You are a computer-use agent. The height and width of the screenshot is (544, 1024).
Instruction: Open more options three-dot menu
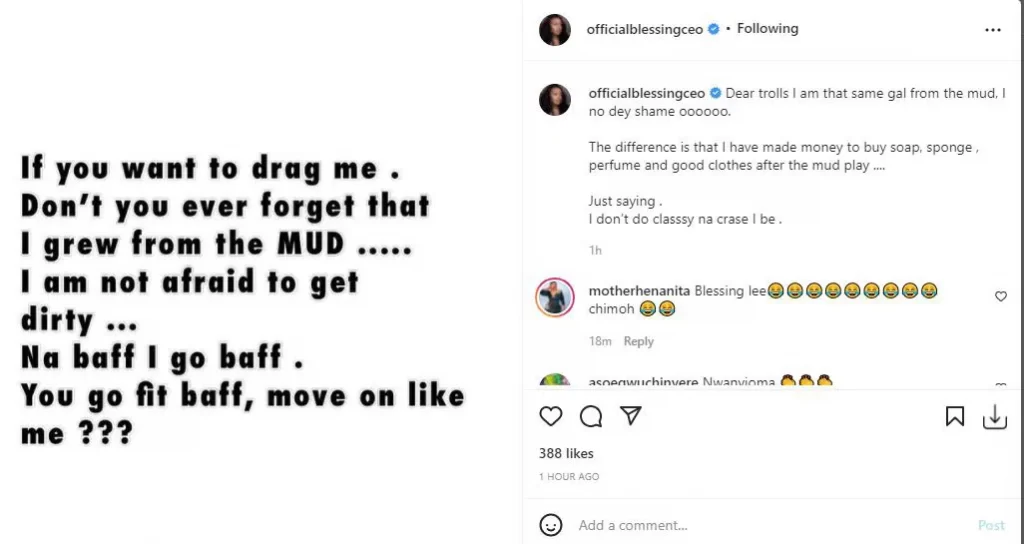coord(992,30)
